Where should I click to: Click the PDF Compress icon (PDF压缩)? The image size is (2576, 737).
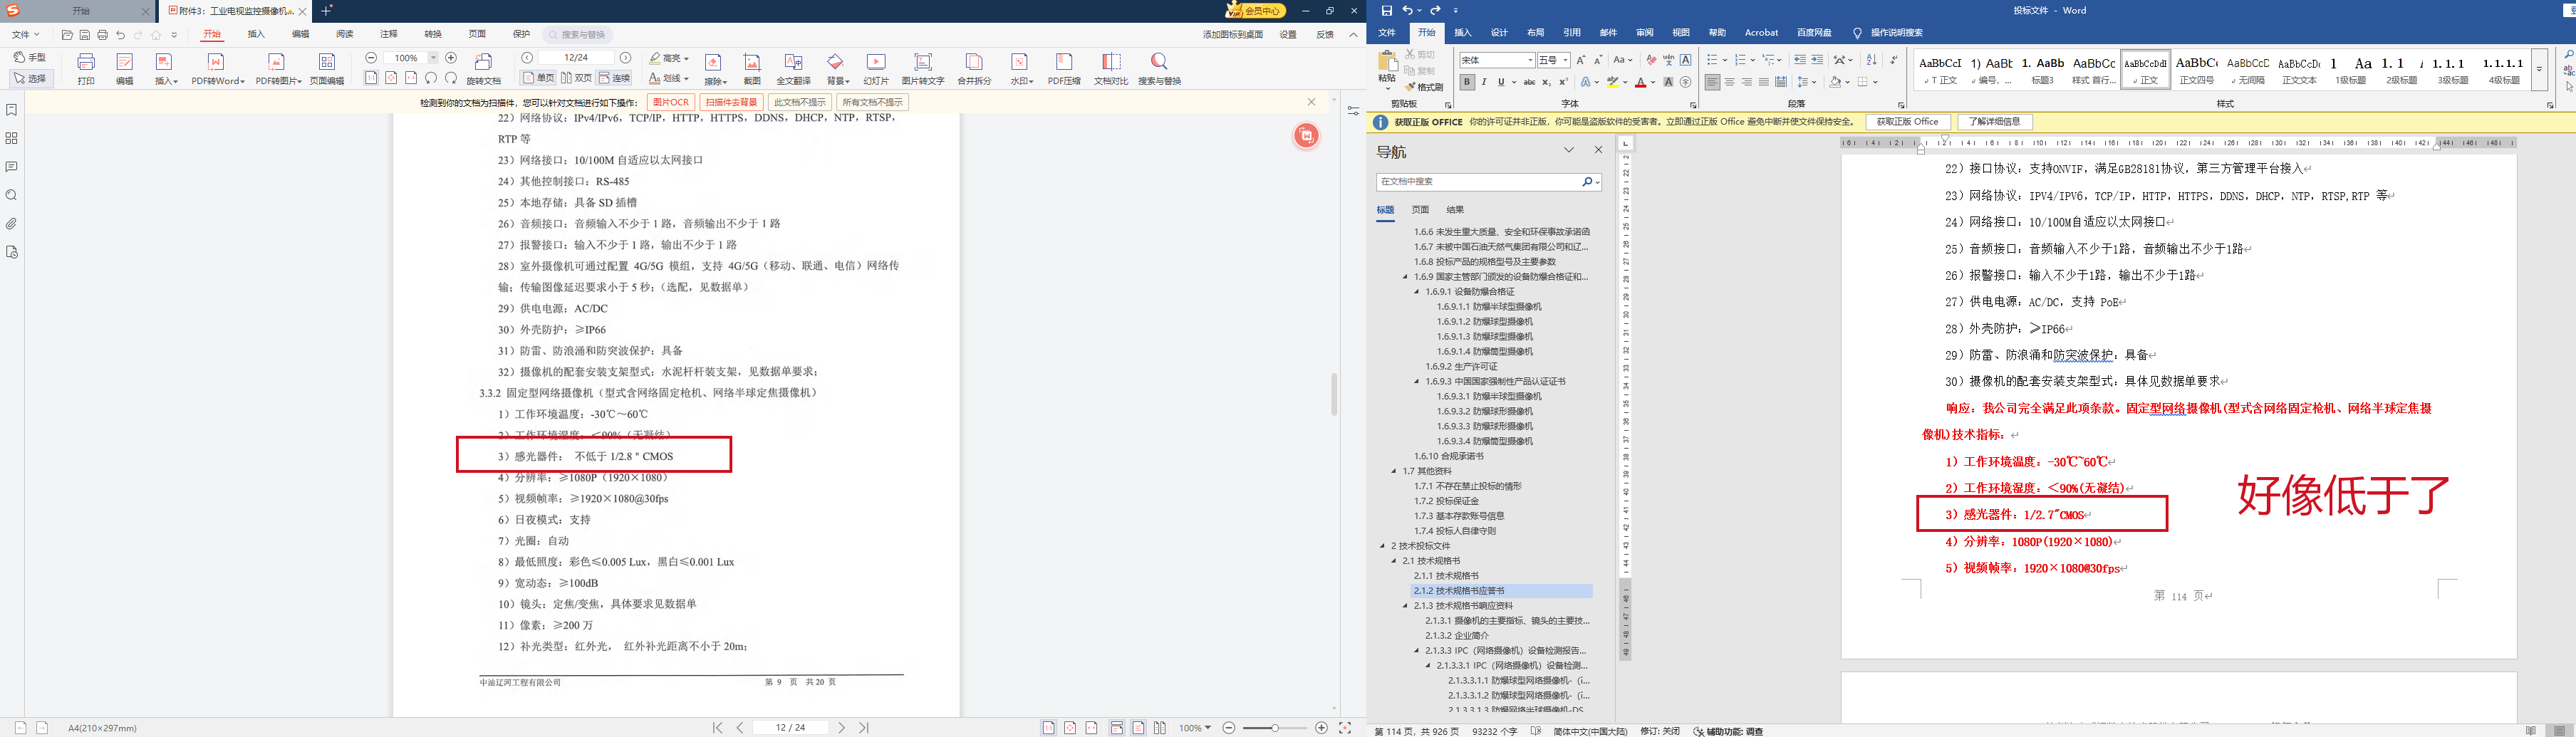[x=1064, y=68]
